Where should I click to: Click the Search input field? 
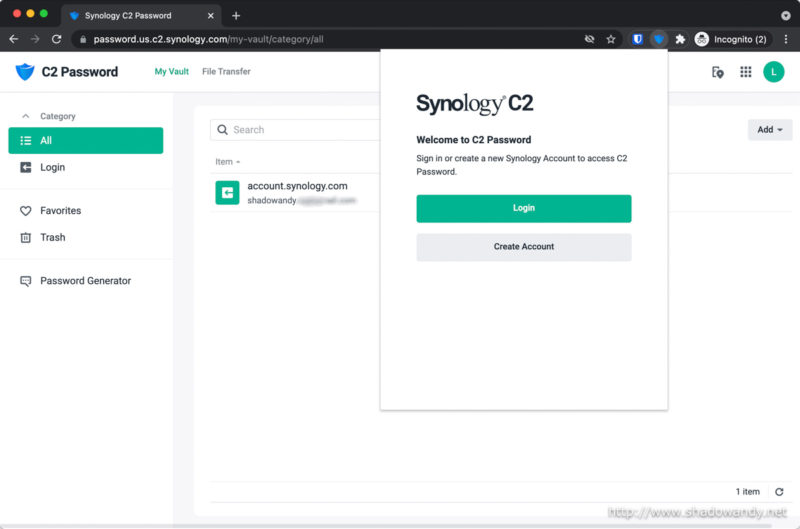[x=296, y=130]
